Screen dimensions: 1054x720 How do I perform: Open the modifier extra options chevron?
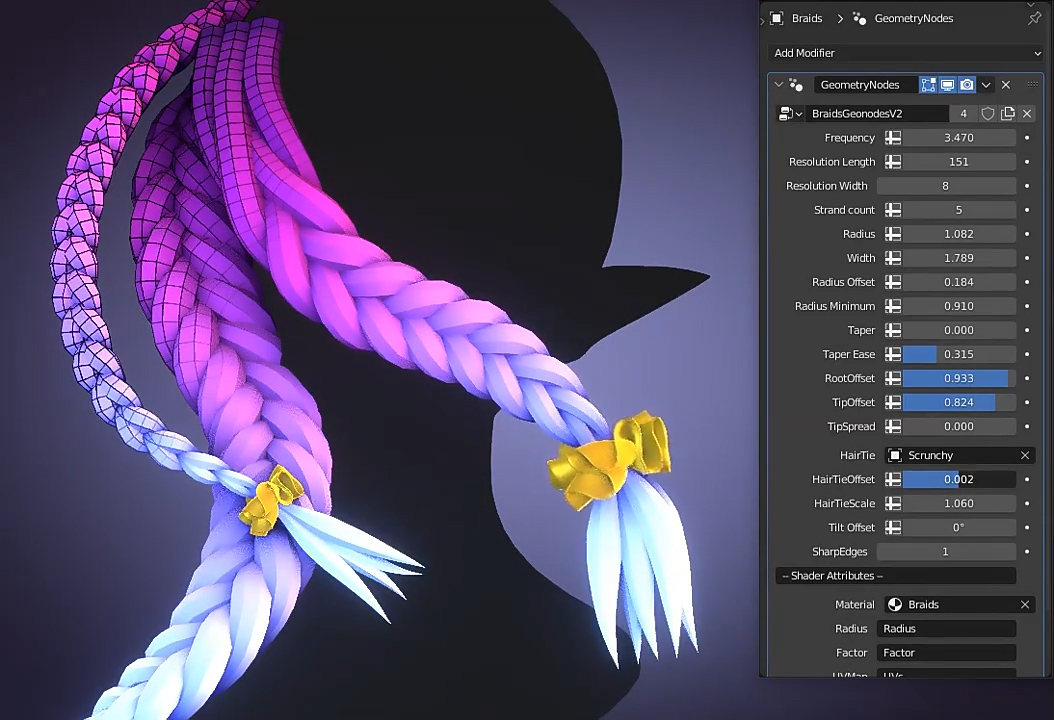coord(986,85)
